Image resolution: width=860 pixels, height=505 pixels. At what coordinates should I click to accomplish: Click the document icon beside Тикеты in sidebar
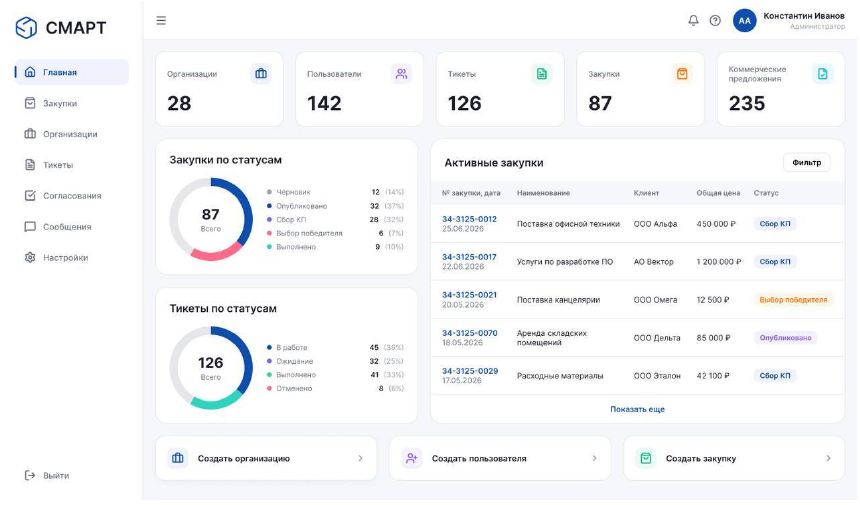point(30,165)
